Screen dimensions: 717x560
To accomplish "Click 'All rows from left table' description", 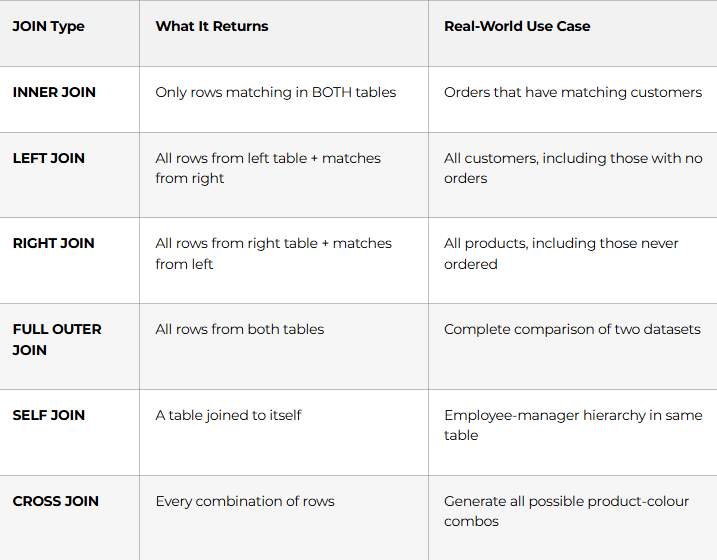I will pos(268,168).
